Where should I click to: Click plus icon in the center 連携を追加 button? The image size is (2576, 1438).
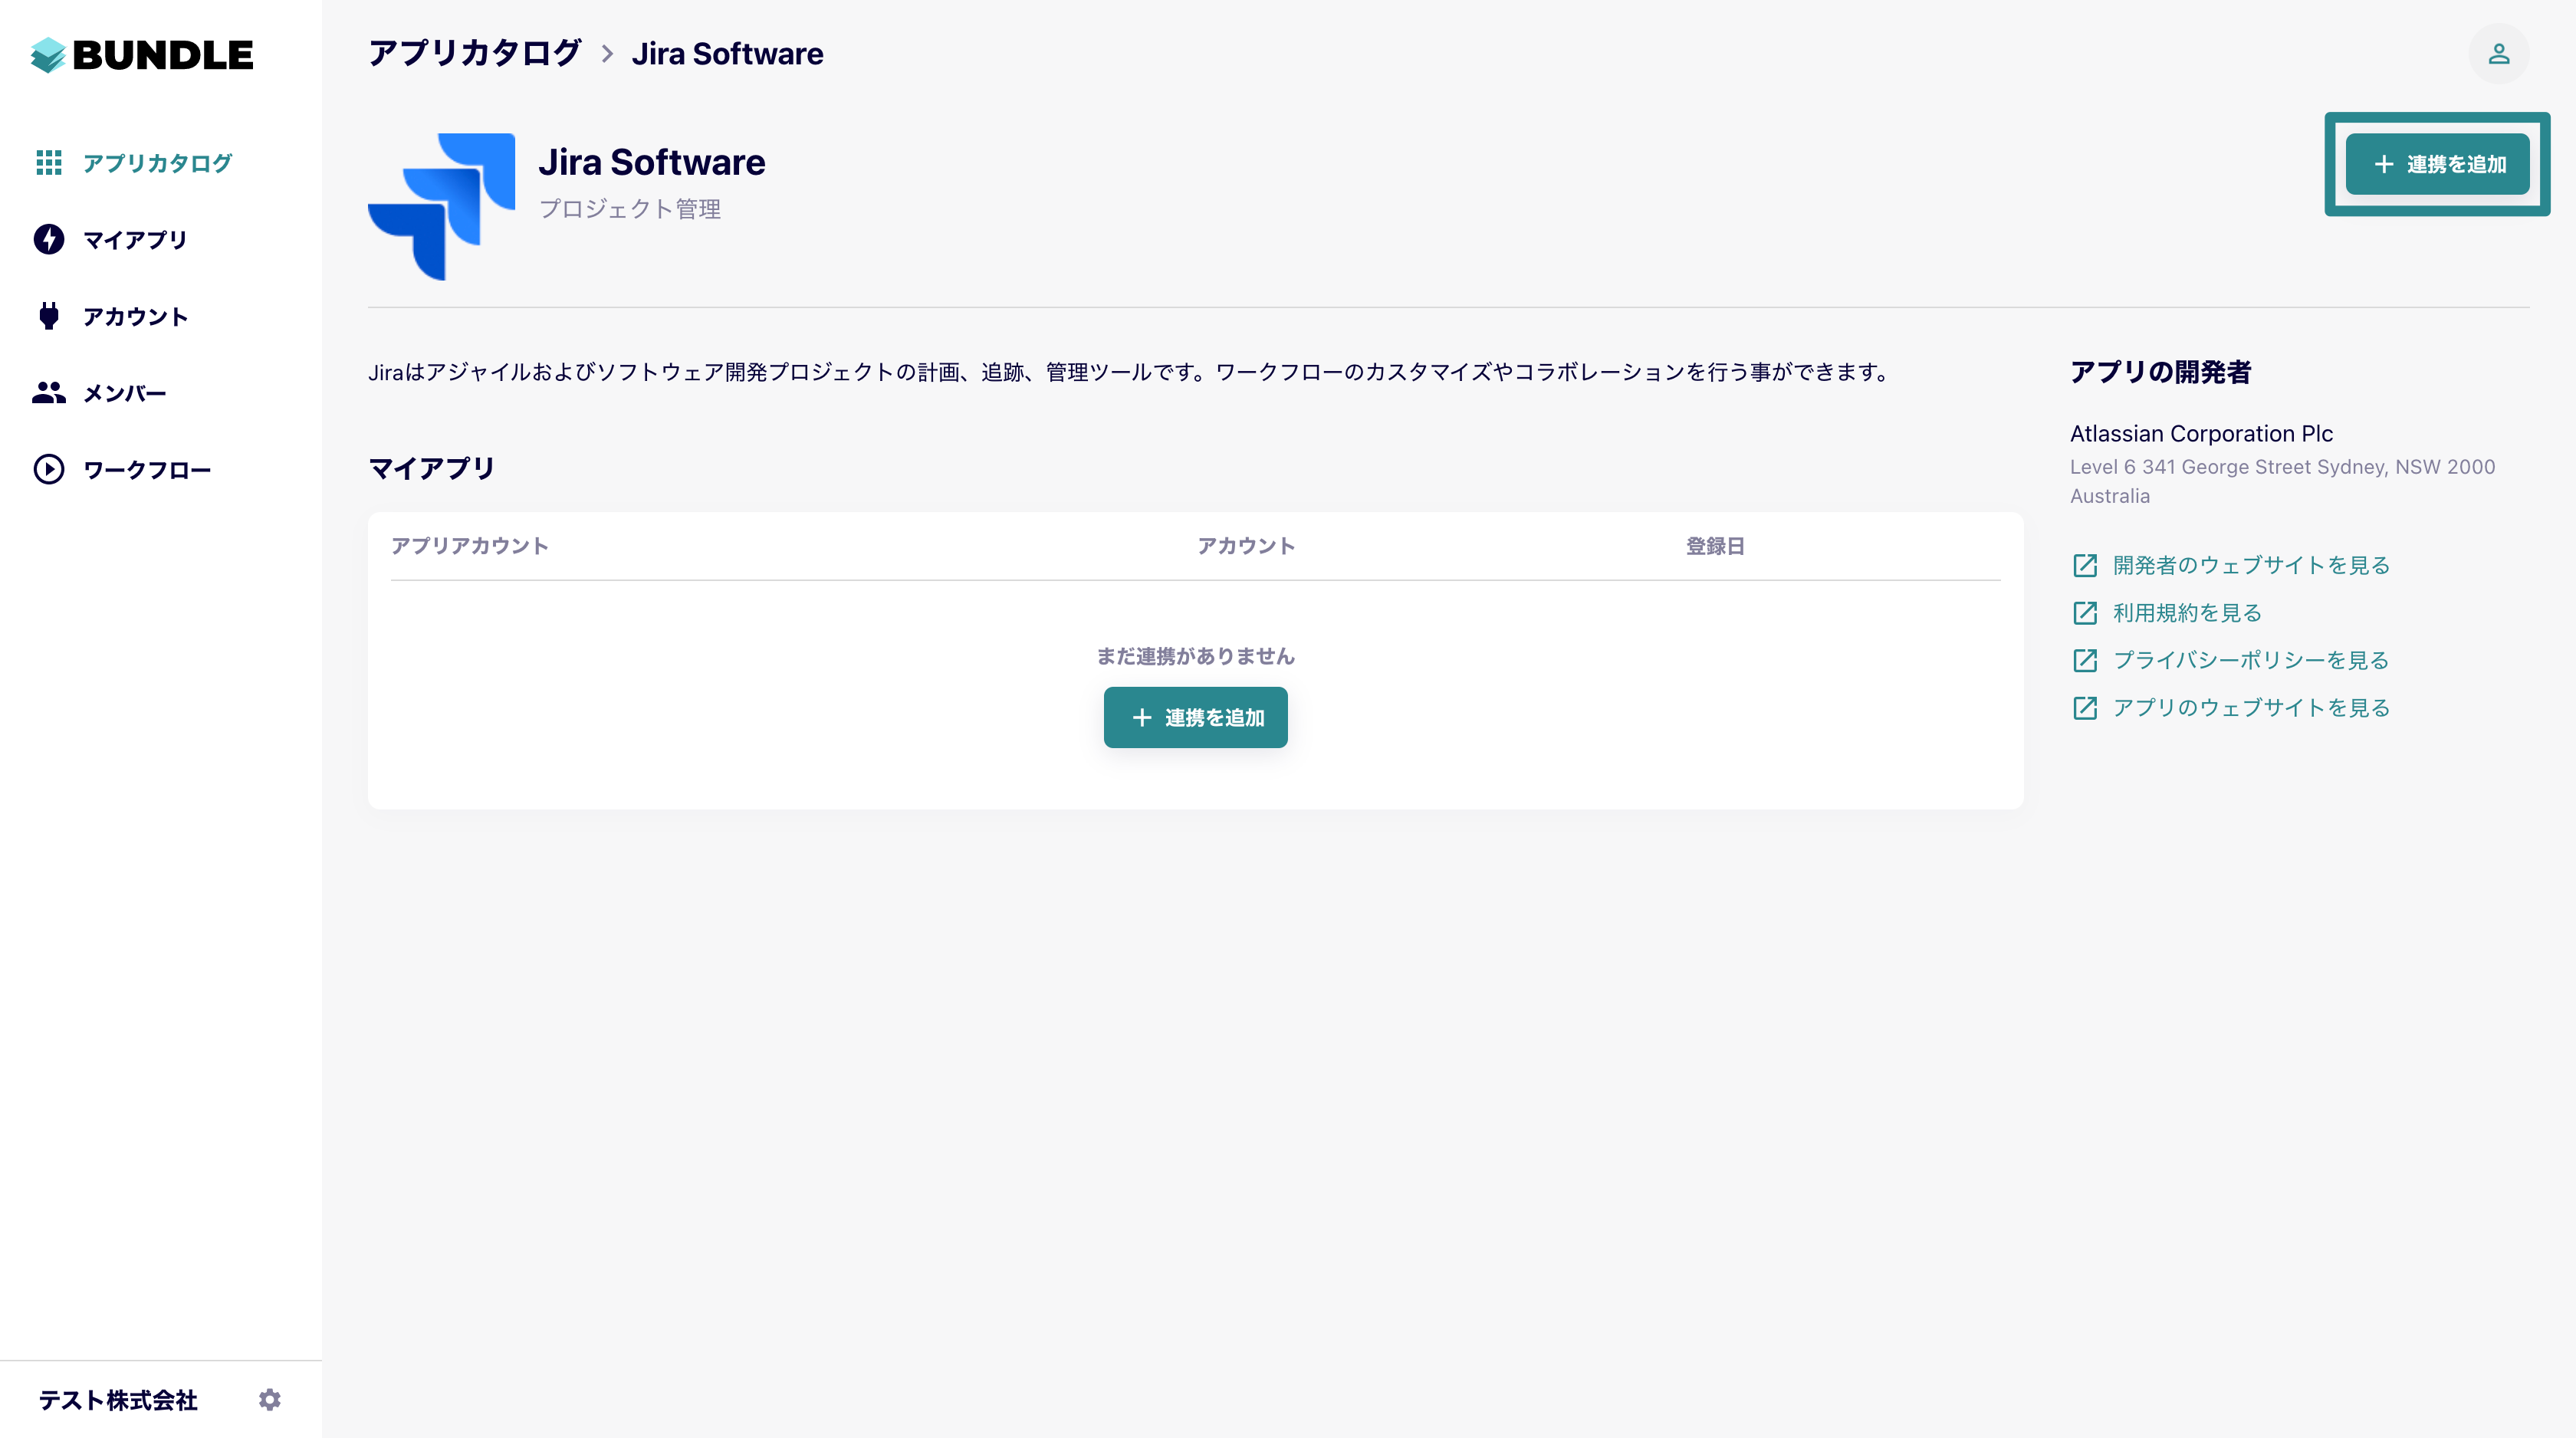point(1142,717)
